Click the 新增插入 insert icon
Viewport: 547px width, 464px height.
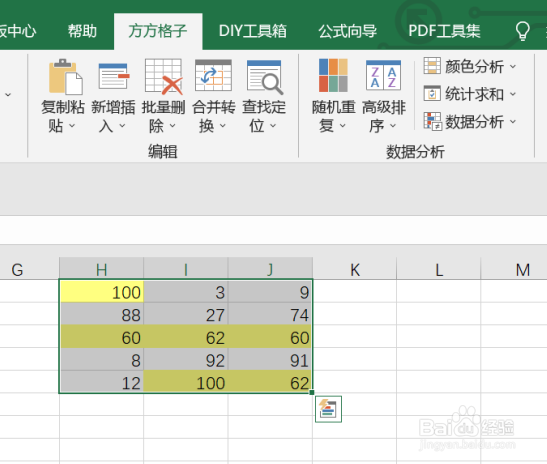pos(114,76)
